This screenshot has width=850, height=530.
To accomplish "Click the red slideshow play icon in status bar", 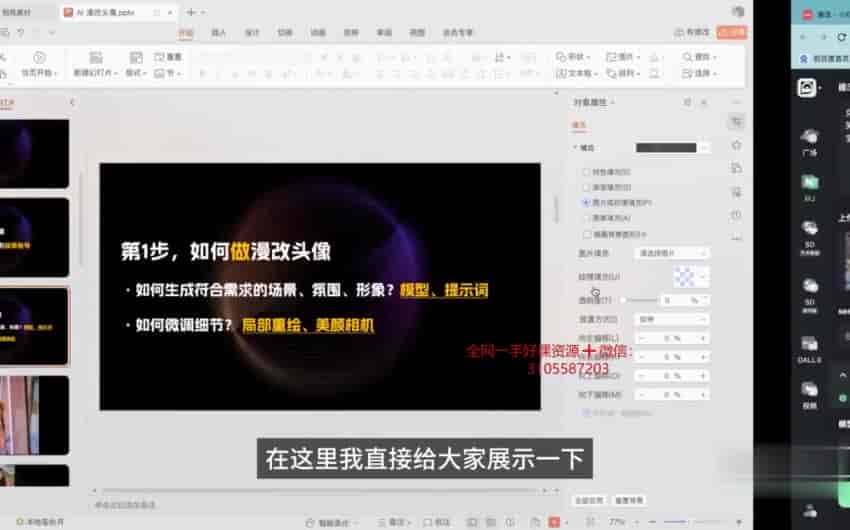I will pos(554,522).
